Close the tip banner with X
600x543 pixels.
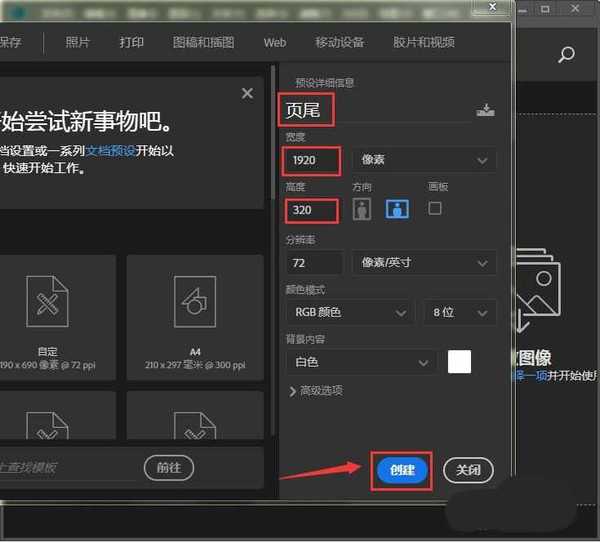[x=247, y=93]
